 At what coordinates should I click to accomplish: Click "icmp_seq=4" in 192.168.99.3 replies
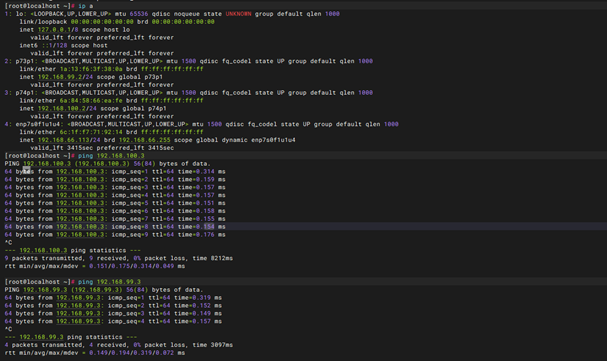[126, 322]
